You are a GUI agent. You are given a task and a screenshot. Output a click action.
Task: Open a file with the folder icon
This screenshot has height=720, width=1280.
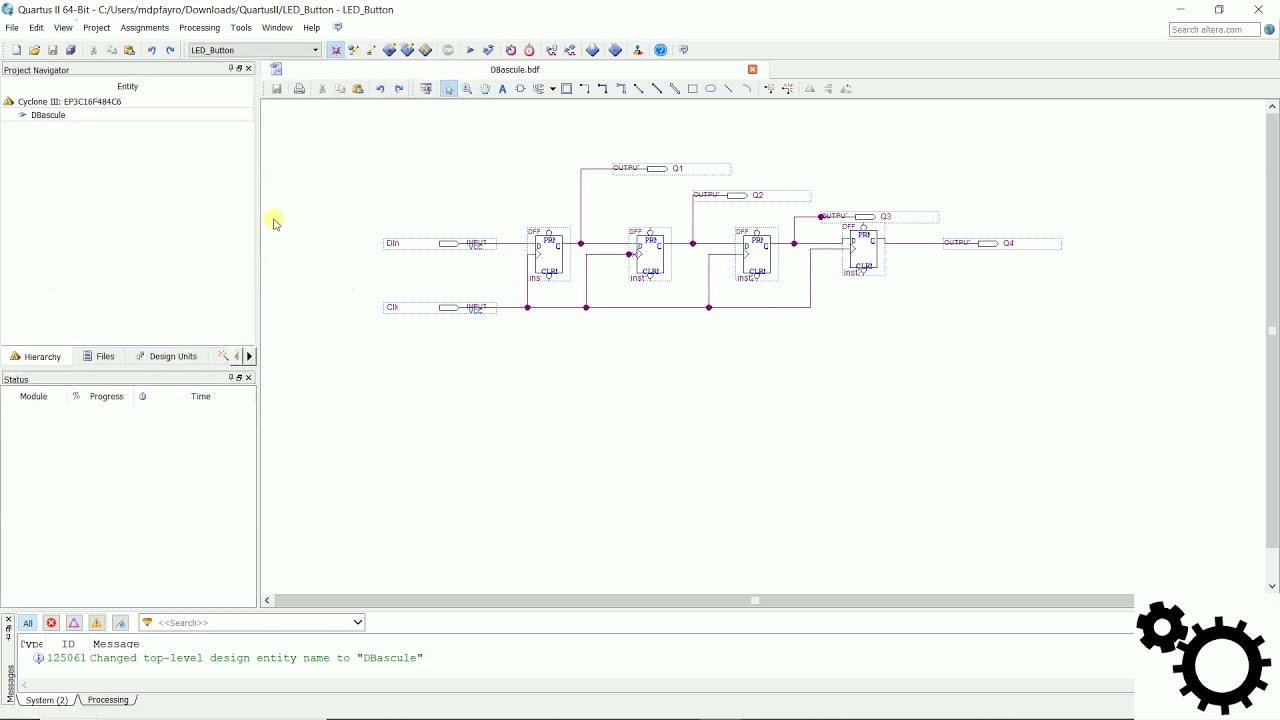(x=34, y=50)
